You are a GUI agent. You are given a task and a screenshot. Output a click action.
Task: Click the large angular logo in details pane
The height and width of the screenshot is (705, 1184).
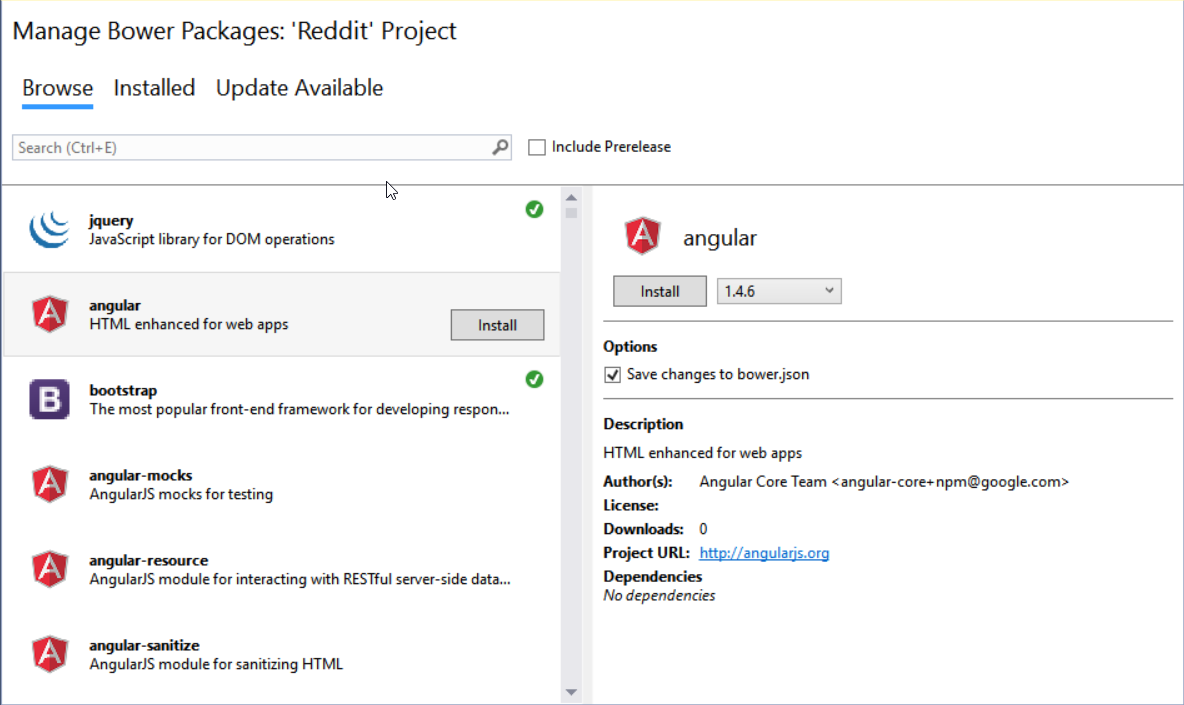(x=643, y=236)
